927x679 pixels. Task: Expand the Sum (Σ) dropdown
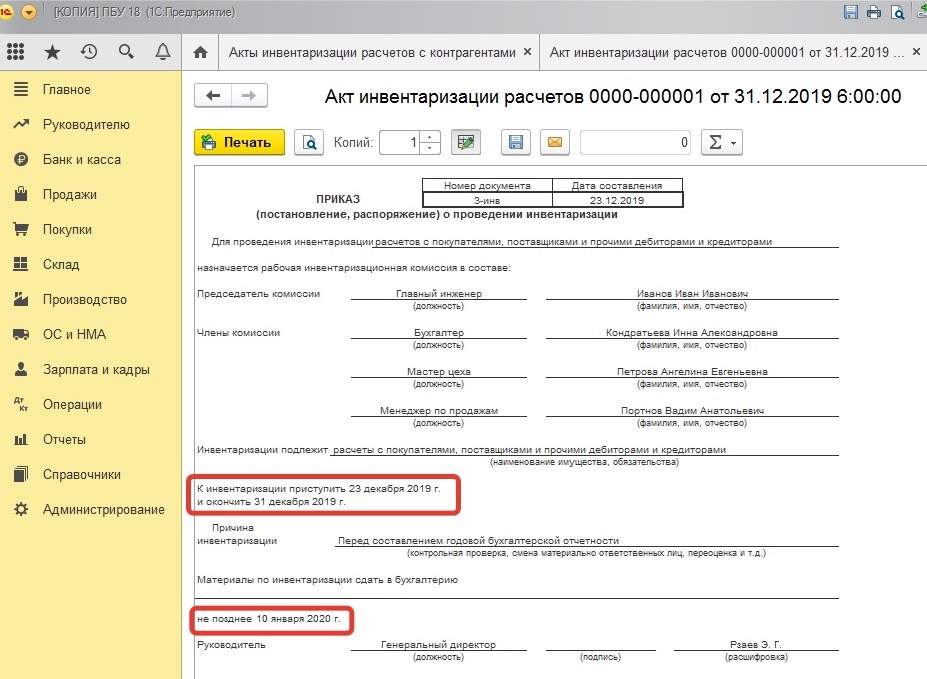point(721,142)
